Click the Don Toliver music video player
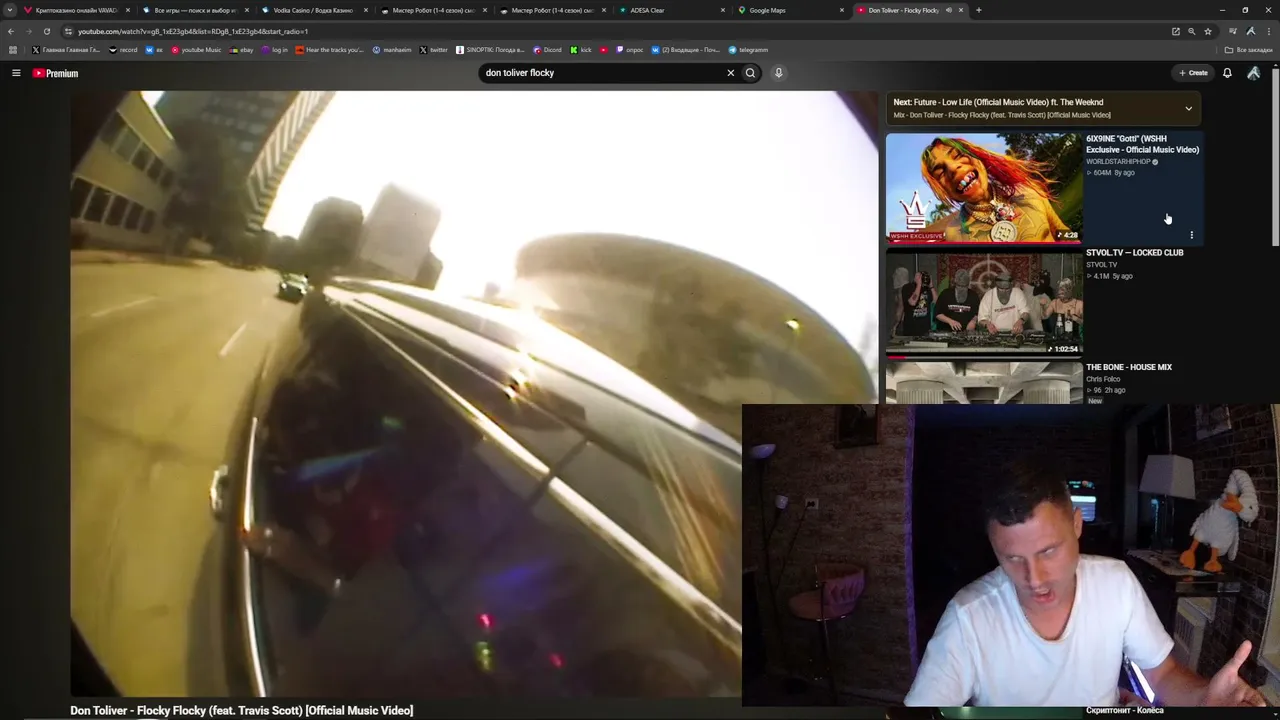Image resolution: width=1280 pixels, height=720 pixels. coord(474,393)
